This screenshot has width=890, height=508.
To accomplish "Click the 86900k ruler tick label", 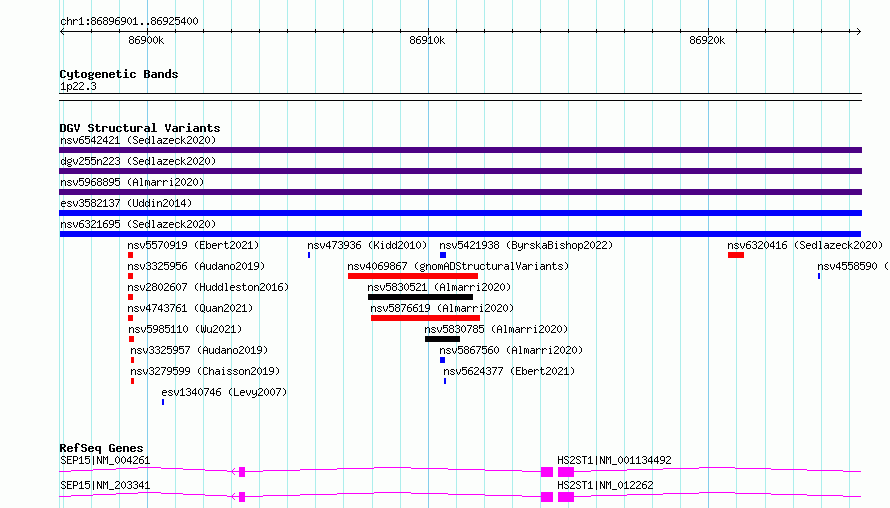I will (146, 40).
